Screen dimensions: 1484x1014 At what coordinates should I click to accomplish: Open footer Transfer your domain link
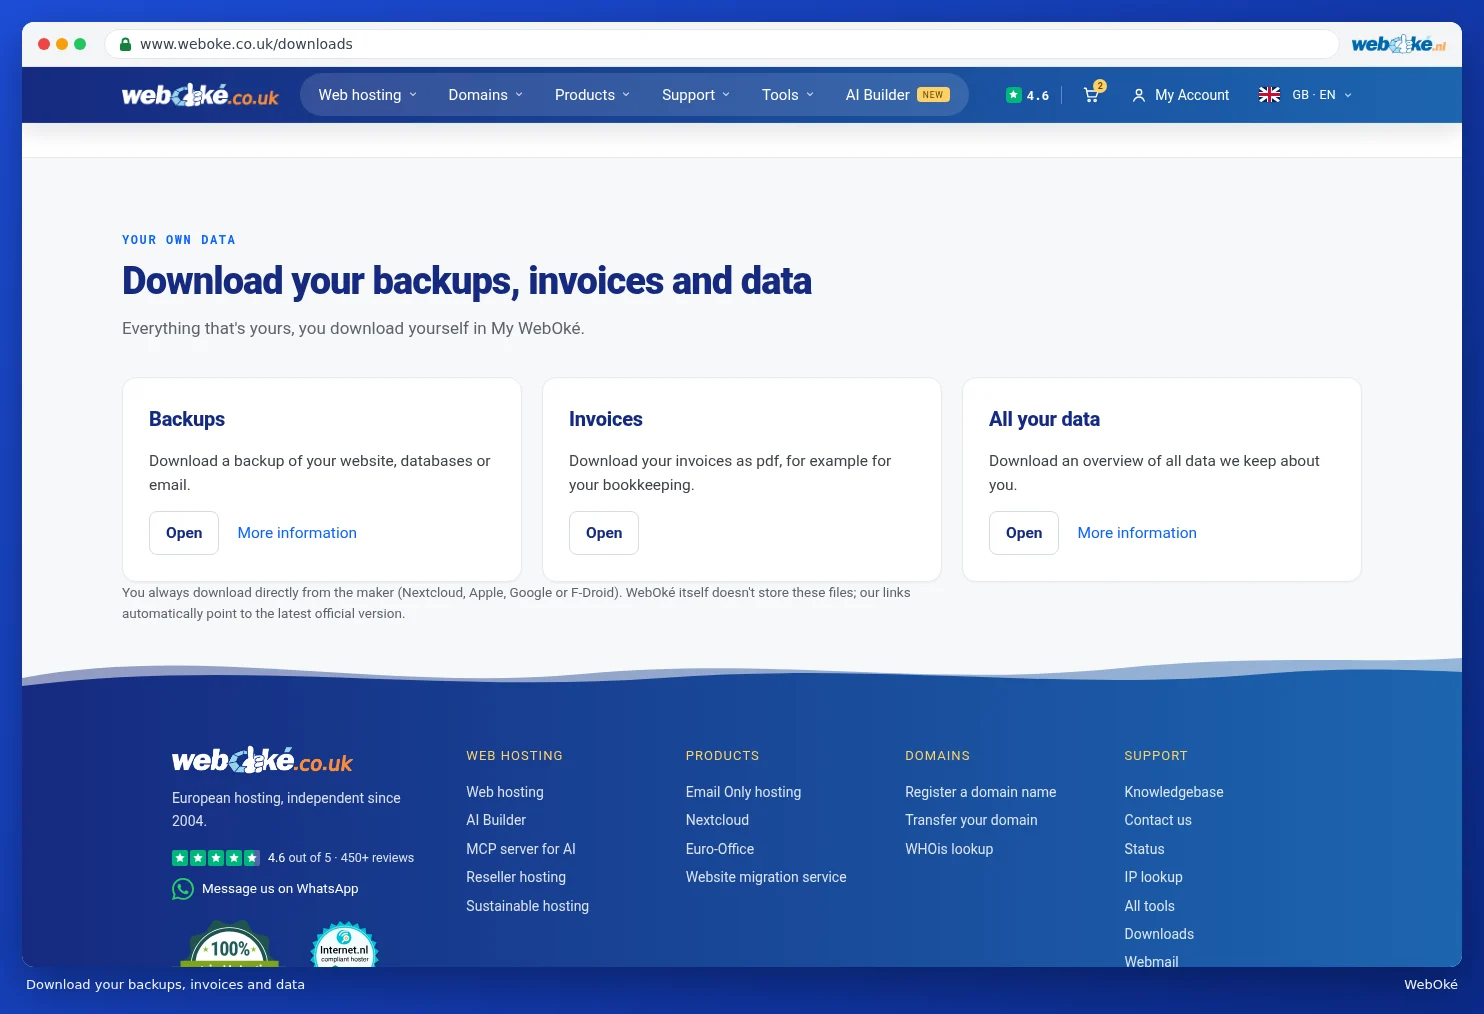(x=971, y=820)
